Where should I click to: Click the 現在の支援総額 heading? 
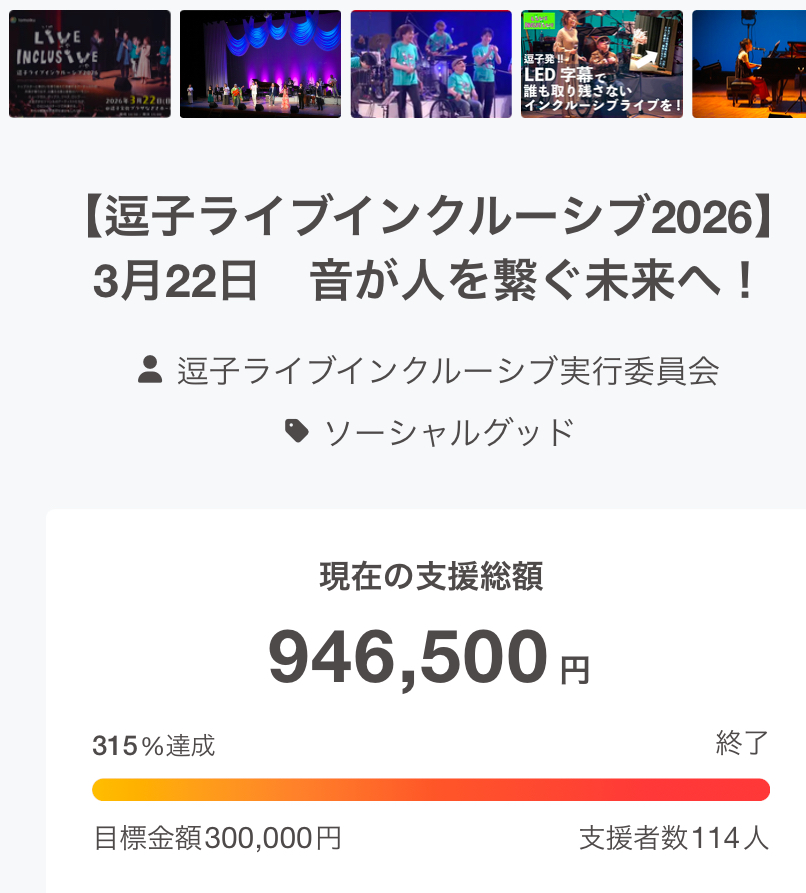point(431,576)
